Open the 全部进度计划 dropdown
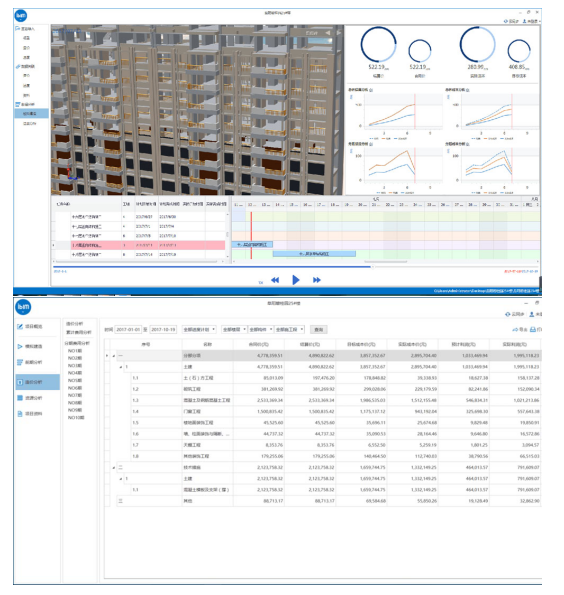 pos(199,329)
